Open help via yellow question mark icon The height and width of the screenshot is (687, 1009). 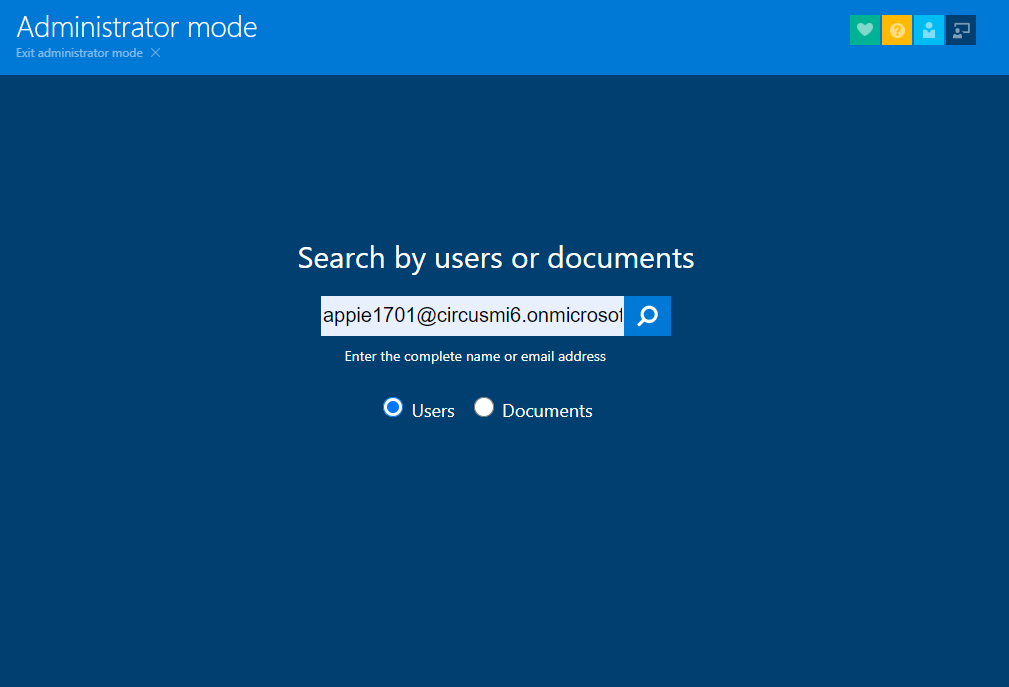click(897, 30)
